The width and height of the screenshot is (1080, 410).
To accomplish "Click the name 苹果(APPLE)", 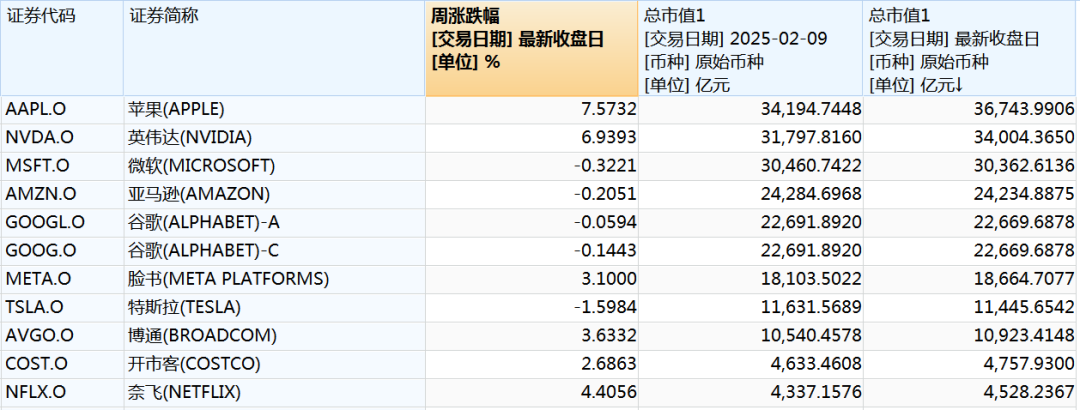I will click(176, 110).
